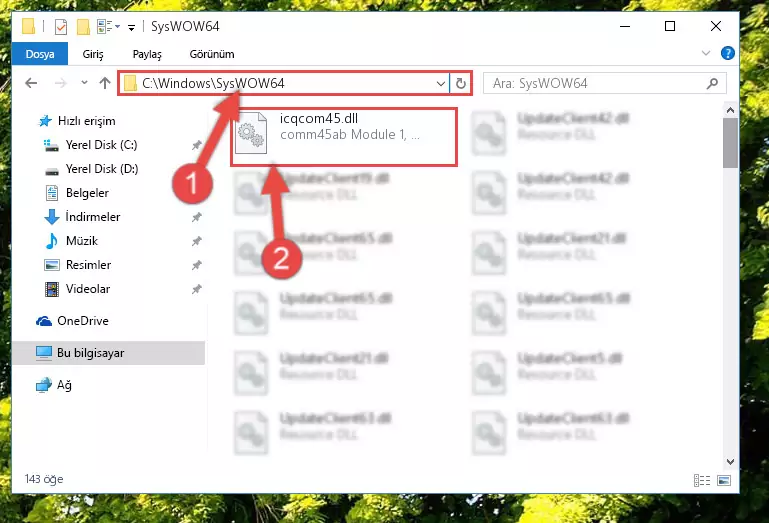Click the magnifier search icon

pyautogui.click(x=712, y=83)
